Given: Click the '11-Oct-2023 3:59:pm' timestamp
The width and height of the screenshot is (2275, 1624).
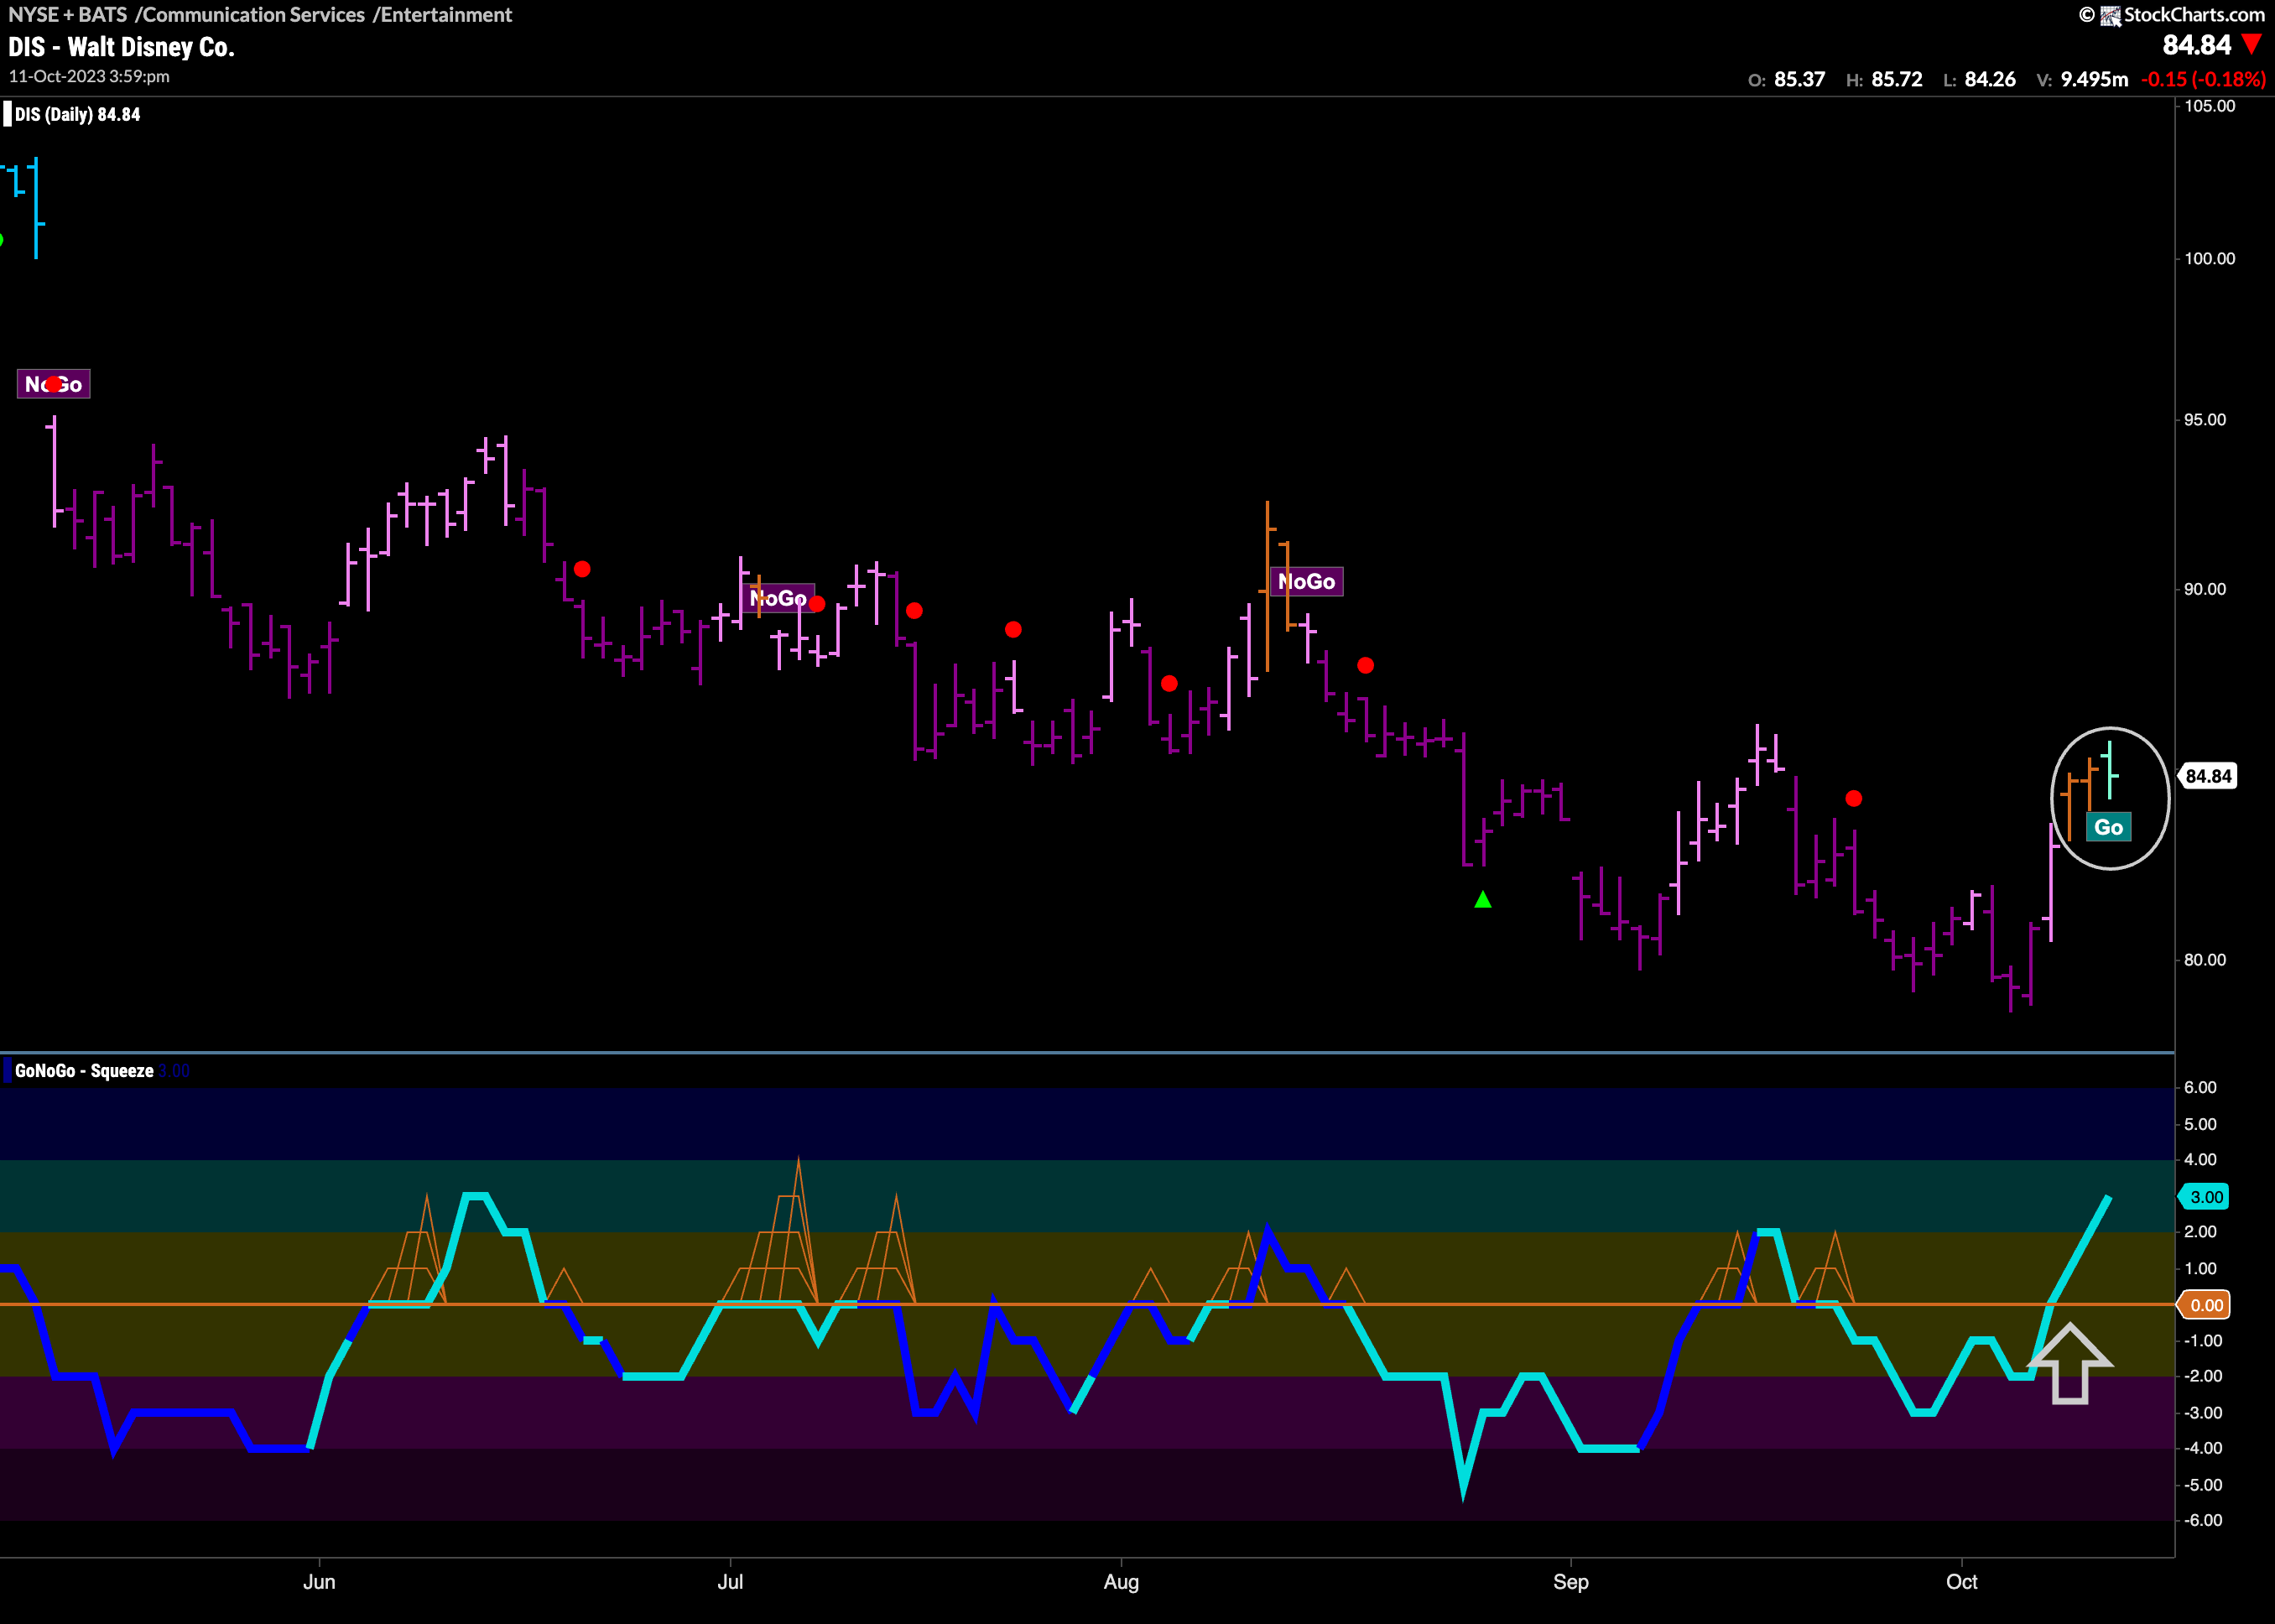Looking at the screenshot, I should [x=89, y=76].
